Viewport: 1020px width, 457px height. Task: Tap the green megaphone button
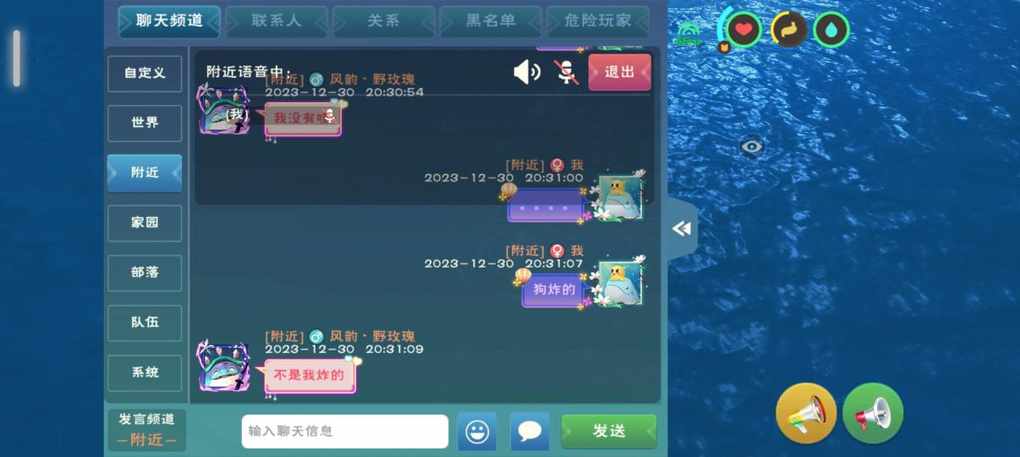(873, 413)
